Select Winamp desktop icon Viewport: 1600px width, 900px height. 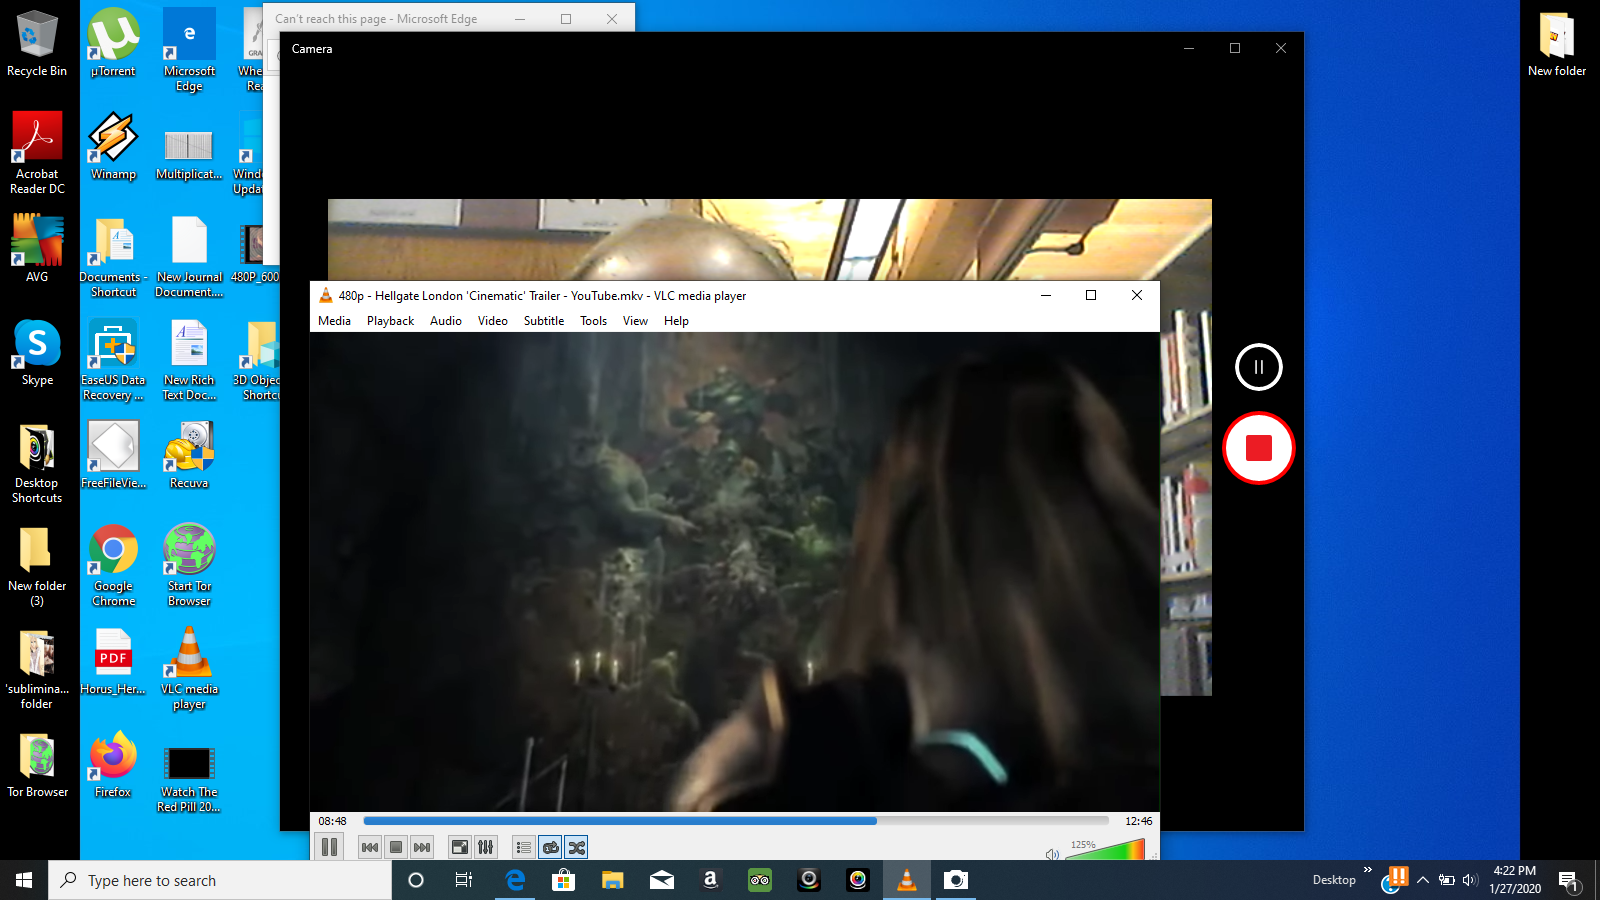(113, 146)
